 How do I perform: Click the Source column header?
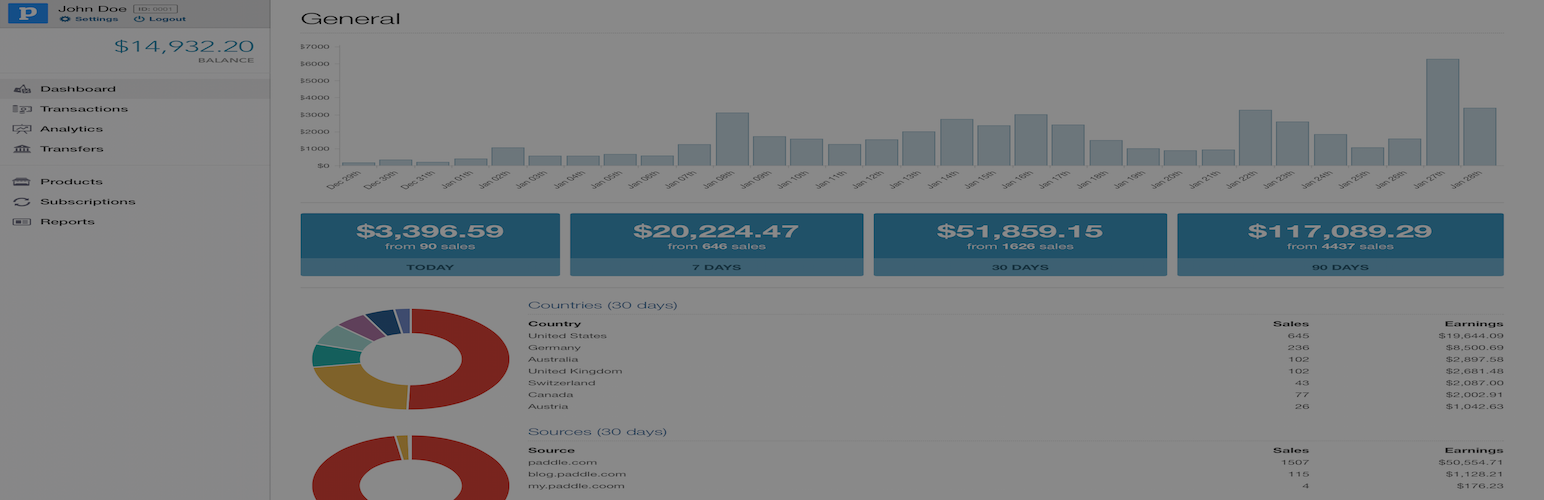[x=550, y=451]
